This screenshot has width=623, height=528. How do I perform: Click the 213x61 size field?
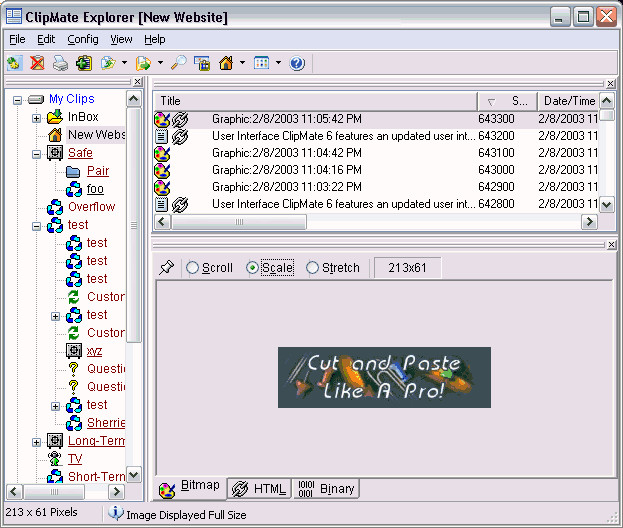(x=407, y=268)
